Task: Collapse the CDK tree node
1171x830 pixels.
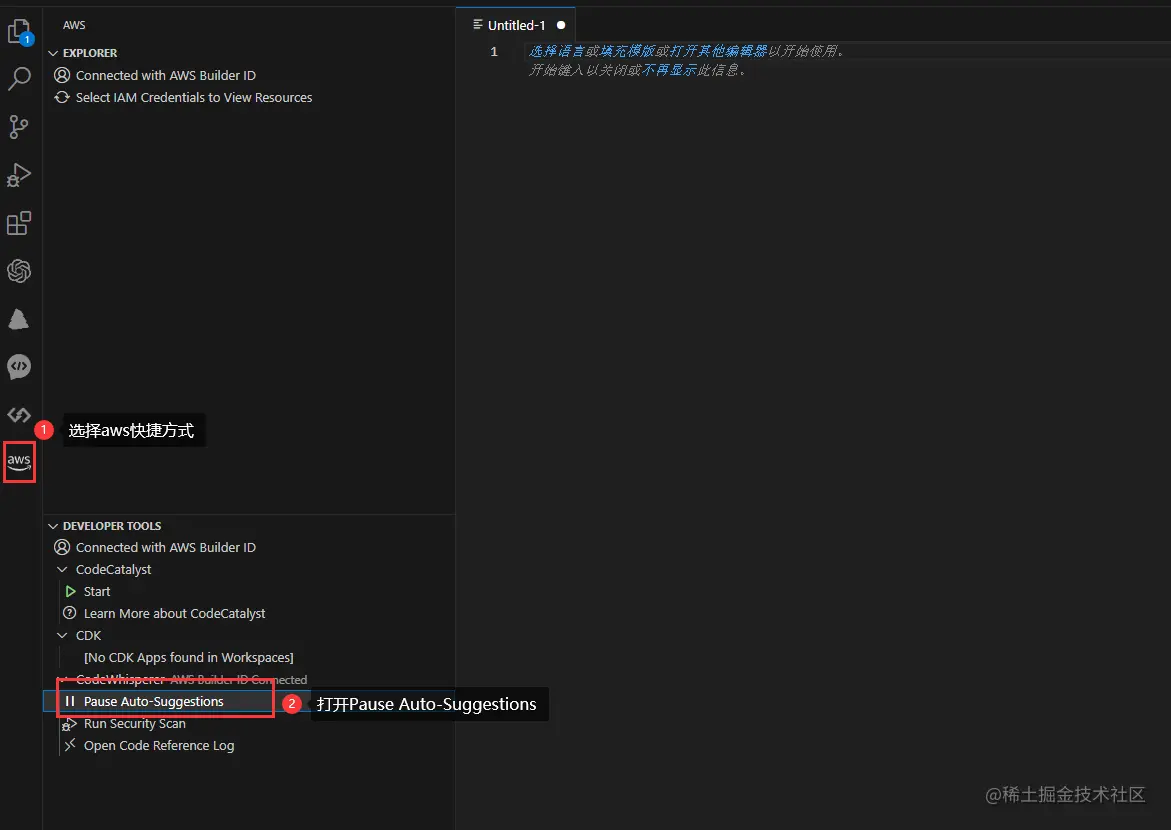Action: pyautogui.click(x=62, y=636)
